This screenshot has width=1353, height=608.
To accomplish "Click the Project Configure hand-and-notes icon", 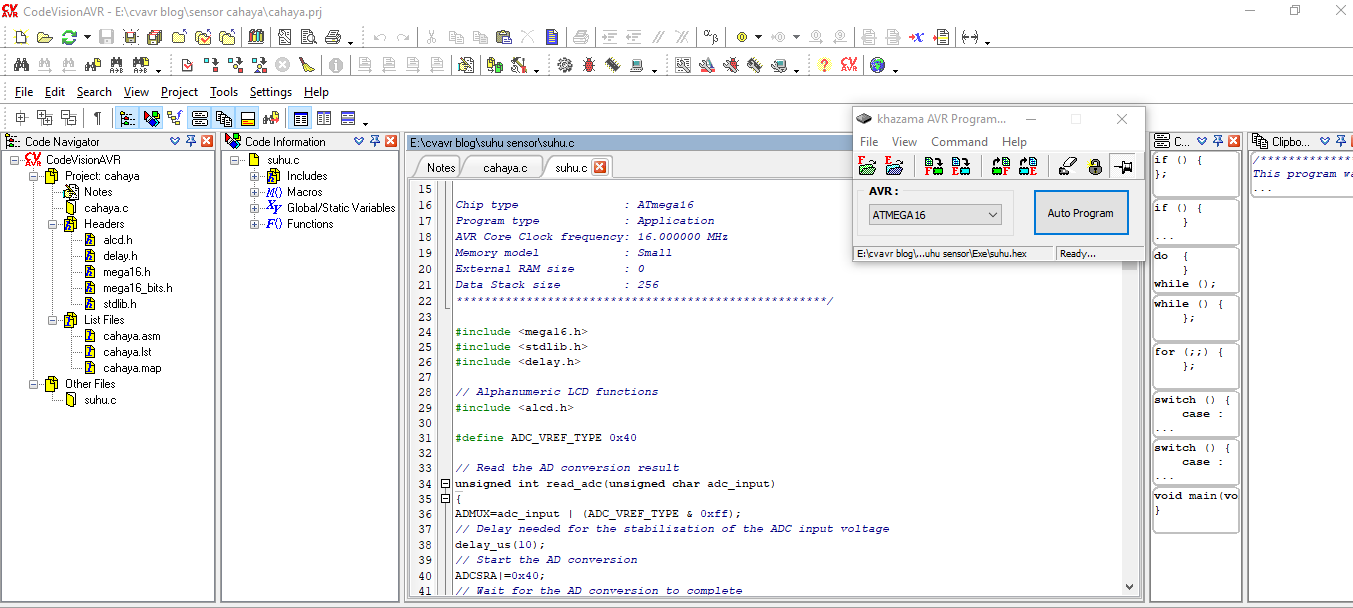I will pyautogui.click(x=466, y=65).
